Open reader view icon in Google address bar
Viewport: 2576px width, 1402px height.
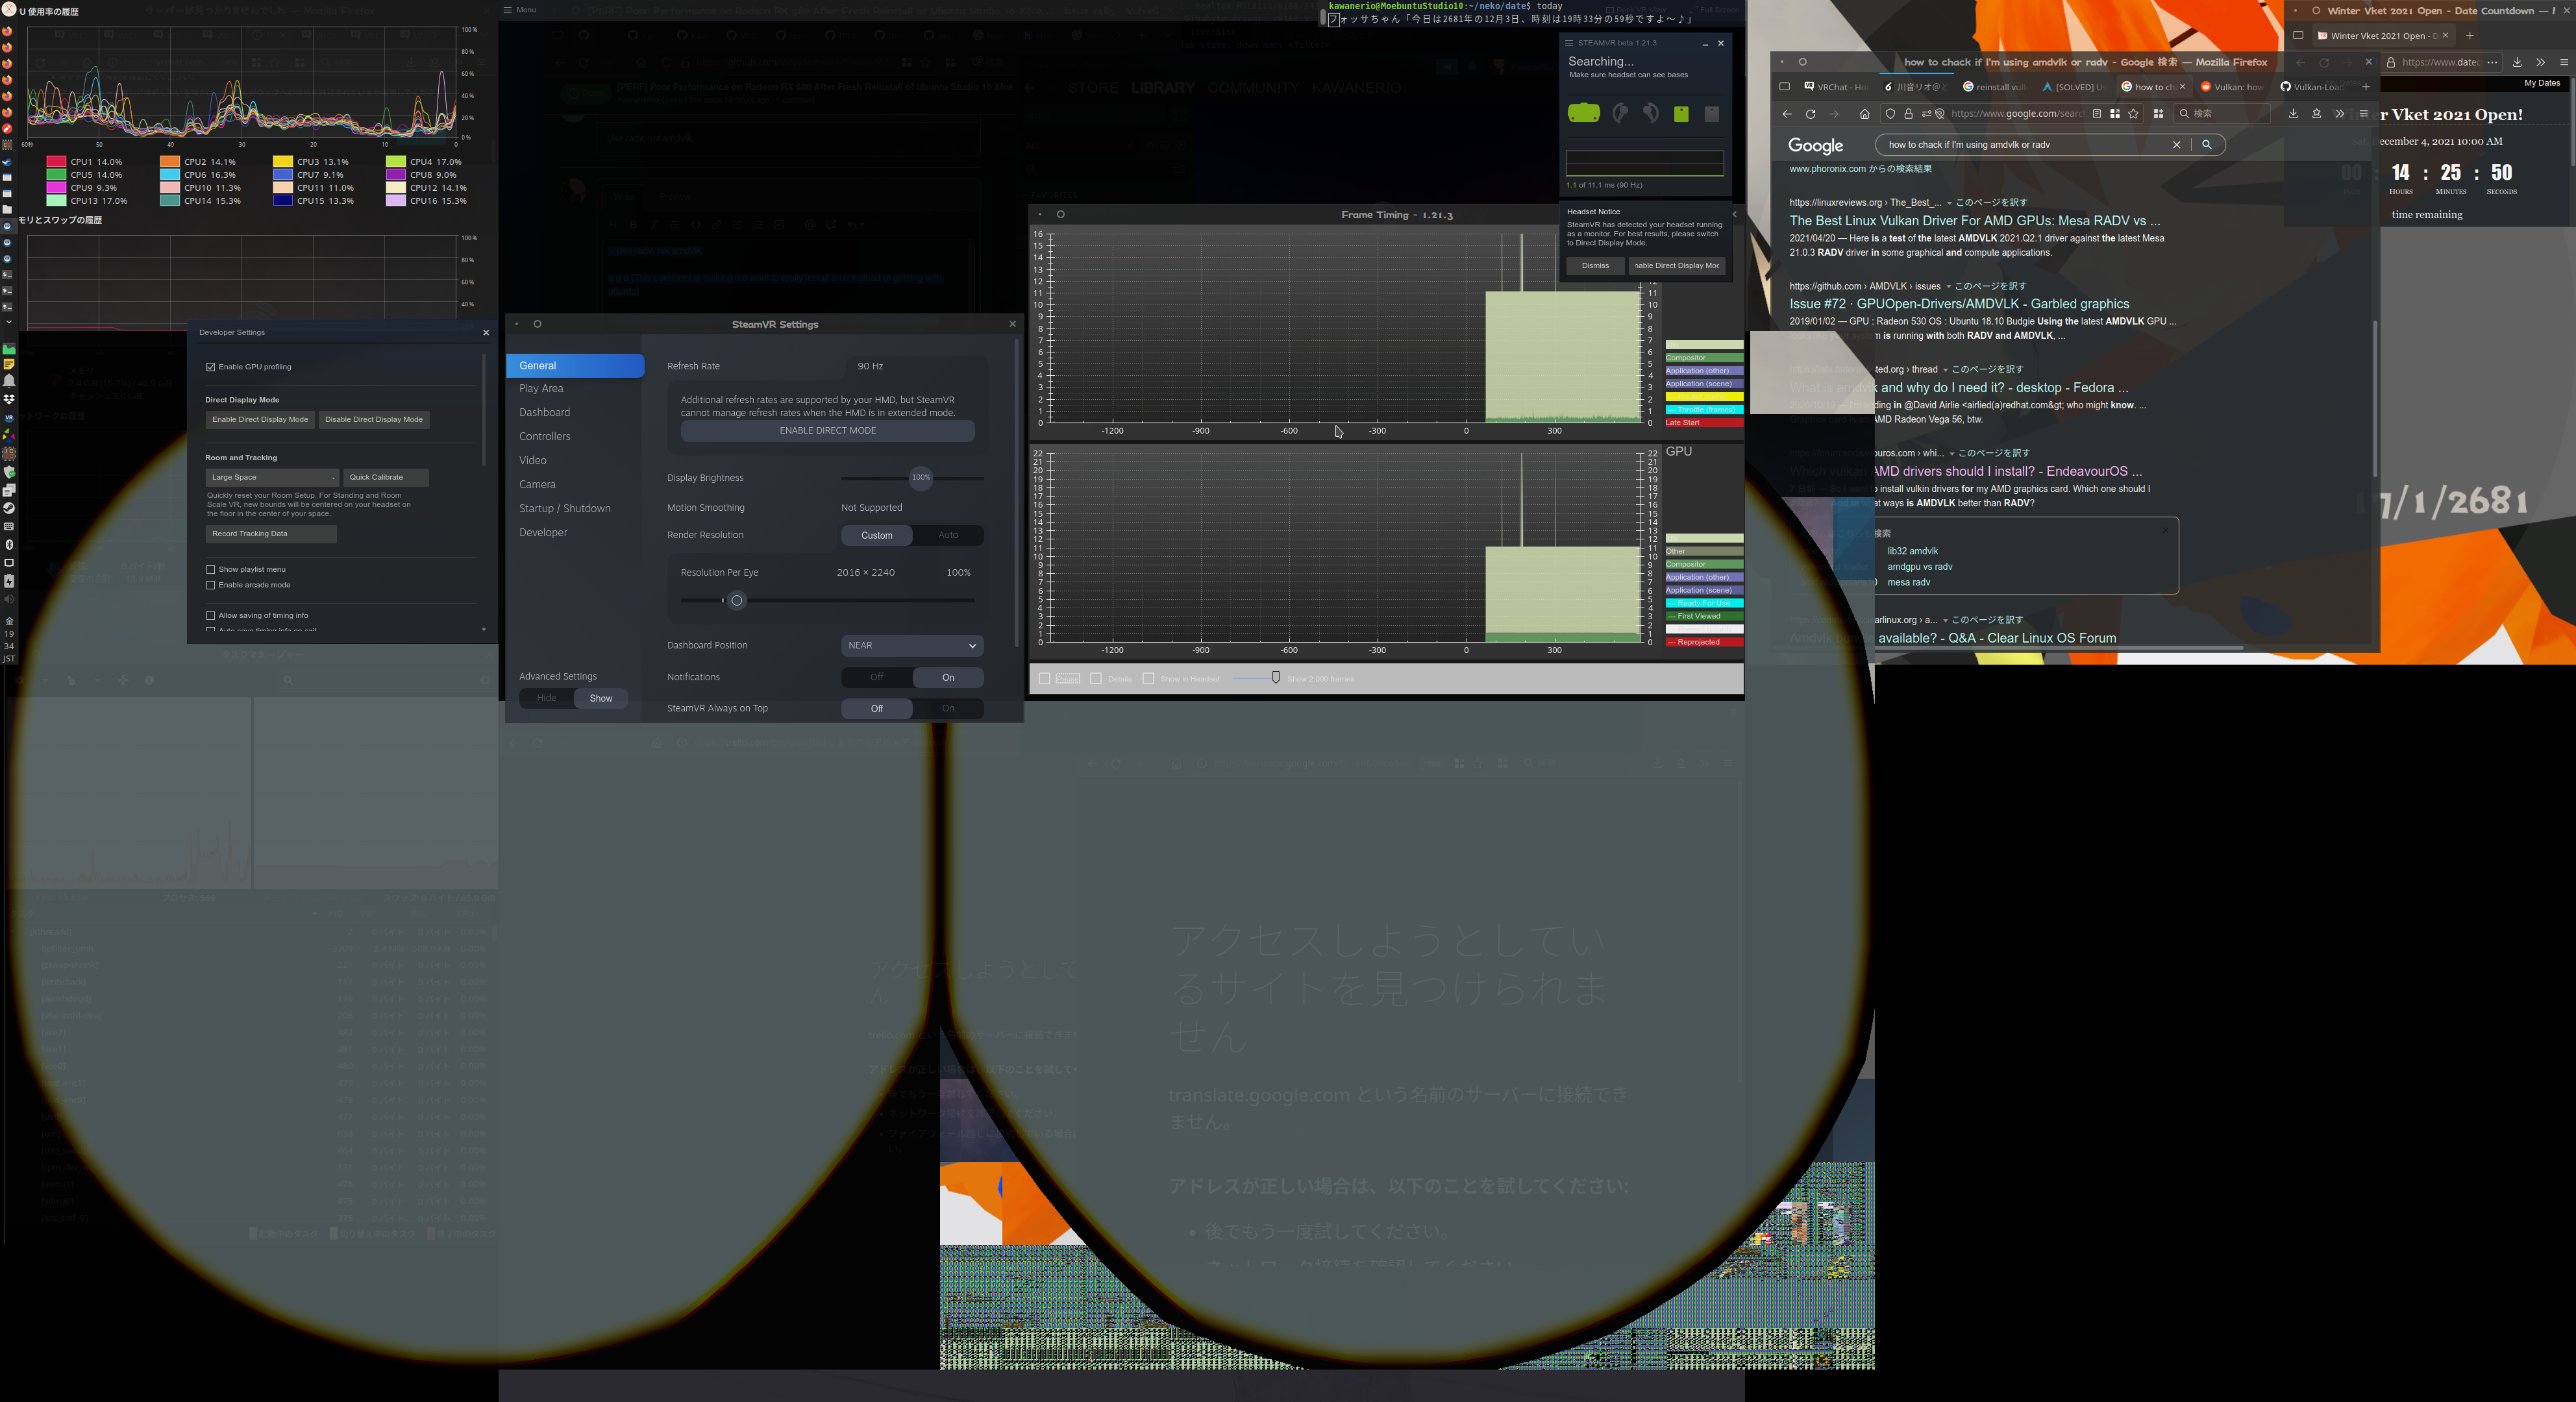(2097, 114)
